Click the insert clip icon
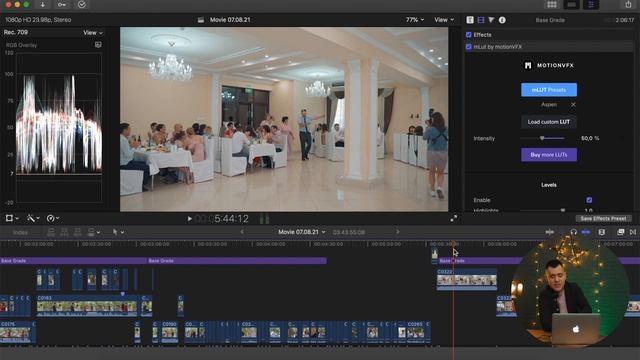640x360 pixels. tap(64, 232)
